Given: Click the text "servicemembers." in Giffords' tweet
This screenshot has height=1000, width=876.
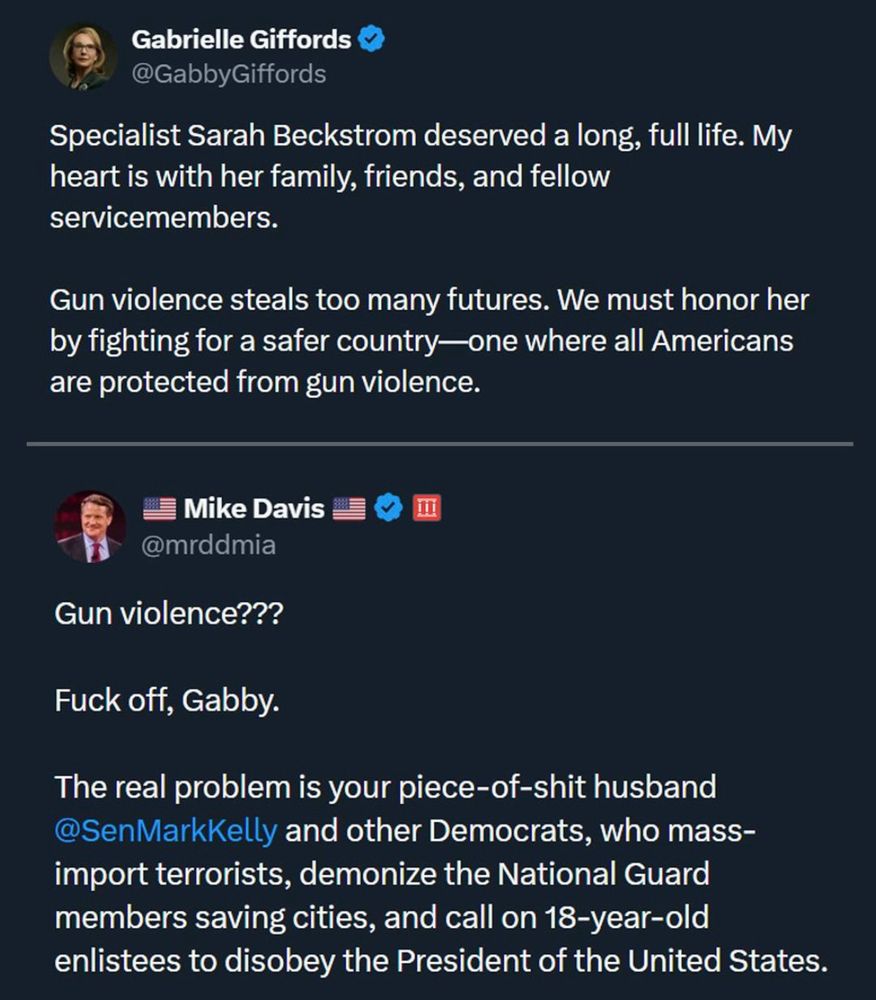Looking at the screenshot, I should coord(162,218).
